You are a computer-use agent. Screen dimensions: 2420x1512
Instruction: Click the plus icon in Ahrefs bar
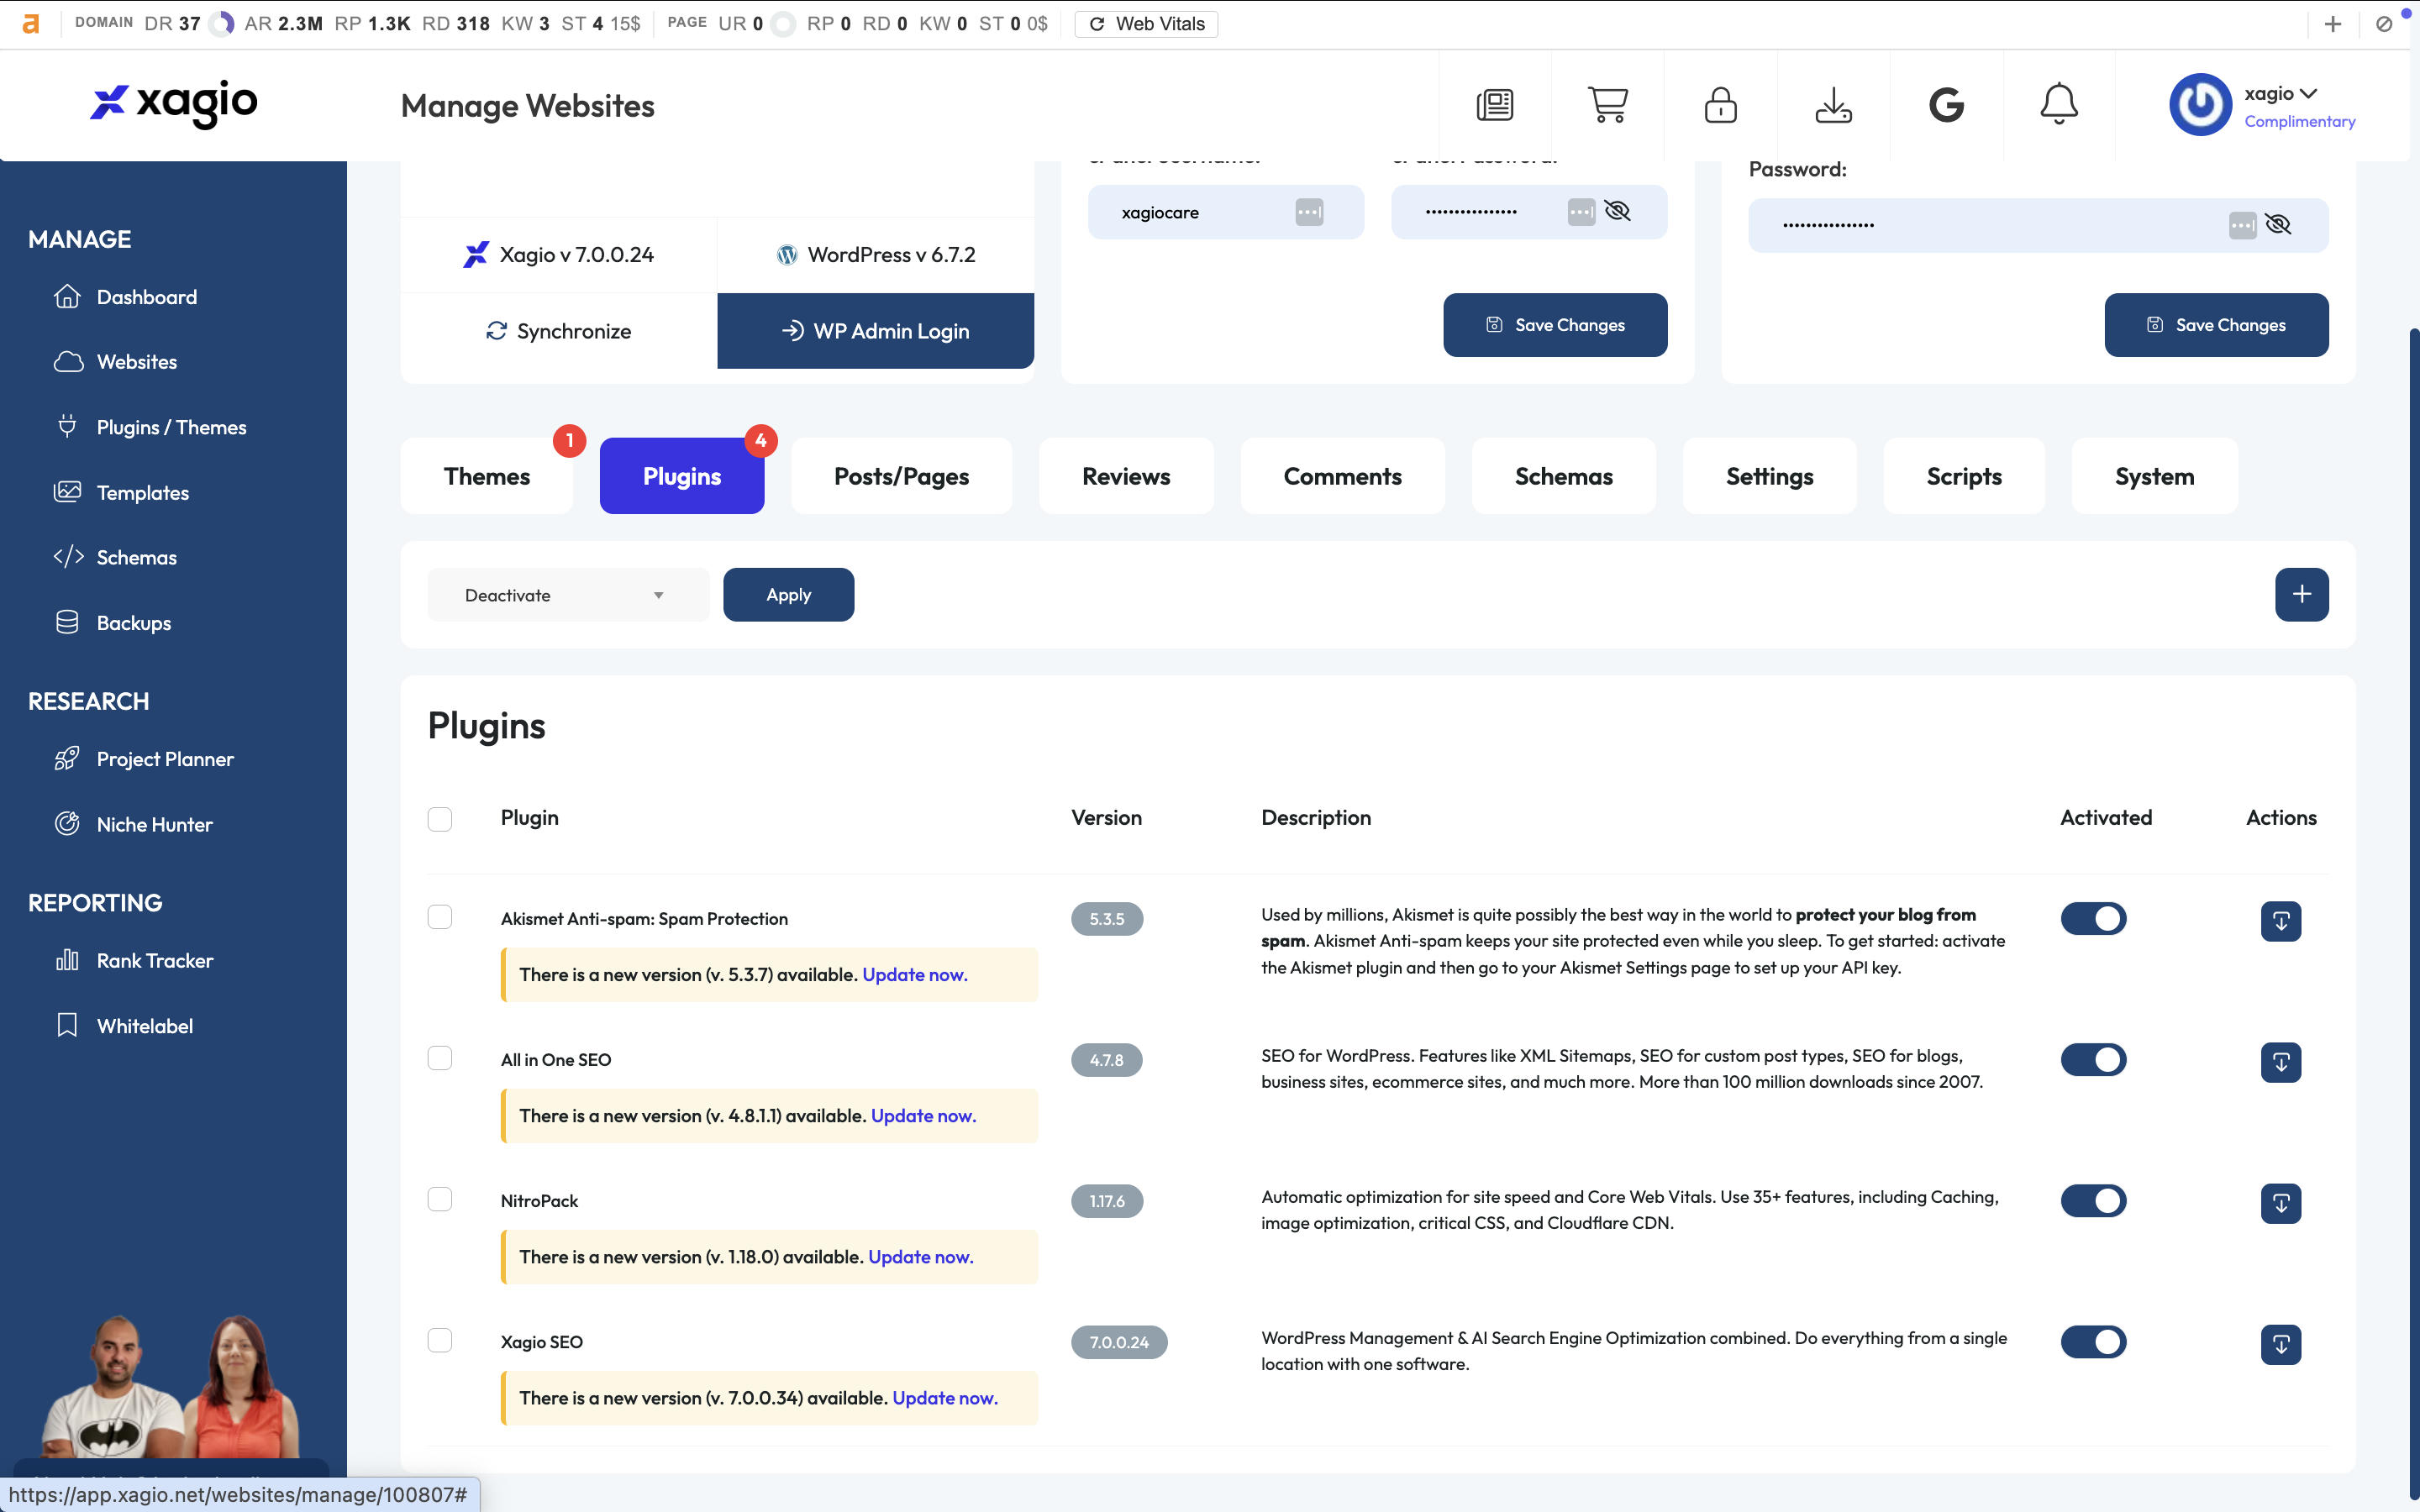point(2332,24)
